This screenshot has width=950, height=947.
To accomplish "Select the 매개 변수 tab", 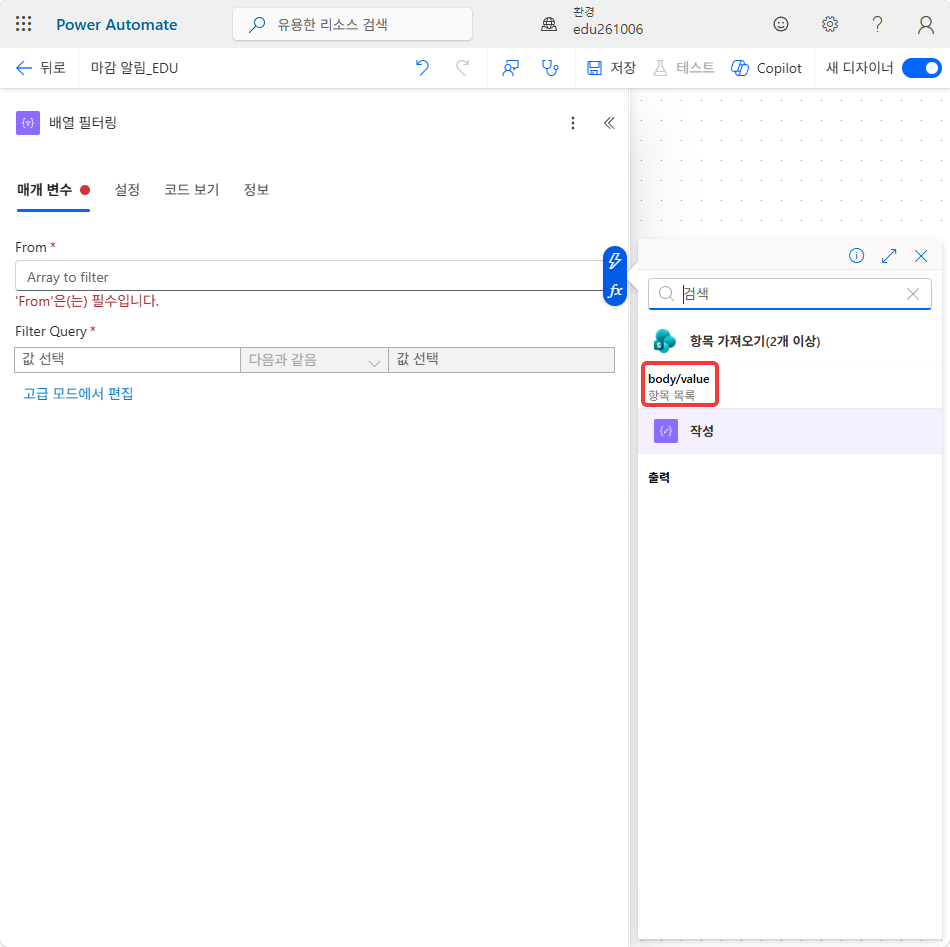I will [53, 190].
